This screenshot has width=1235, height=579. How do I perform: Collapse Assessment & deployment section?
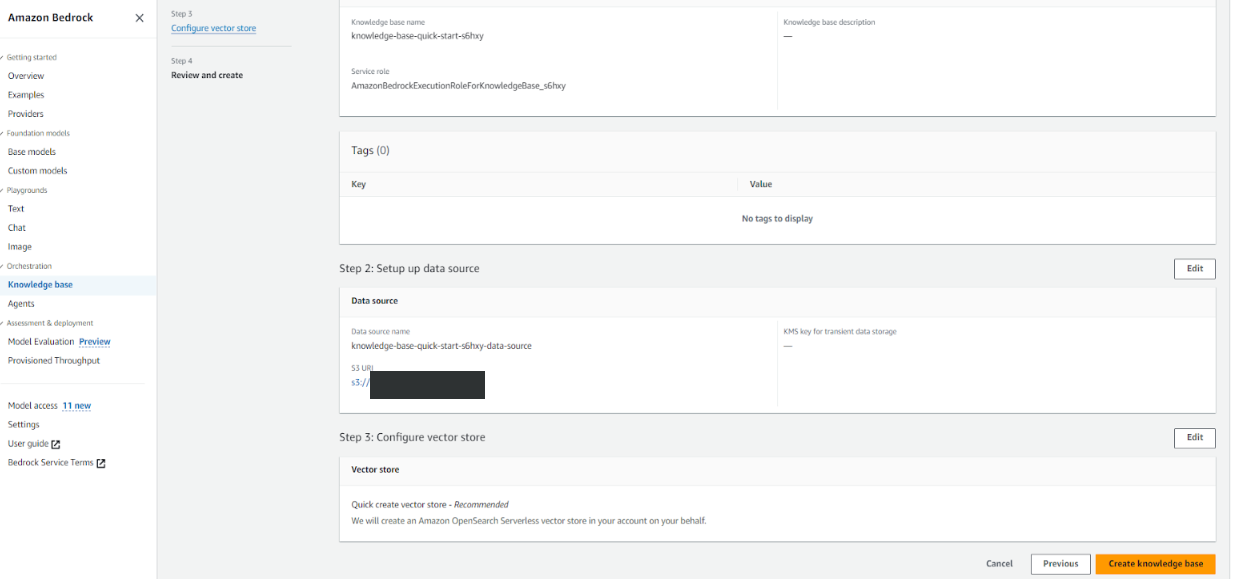click(x=3, y=323)
